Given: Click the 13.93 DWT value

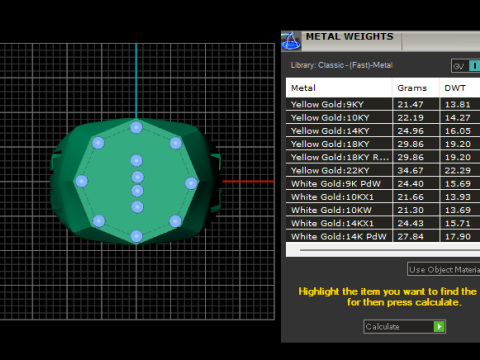Looking at the screenshot, I should point(458,197).
